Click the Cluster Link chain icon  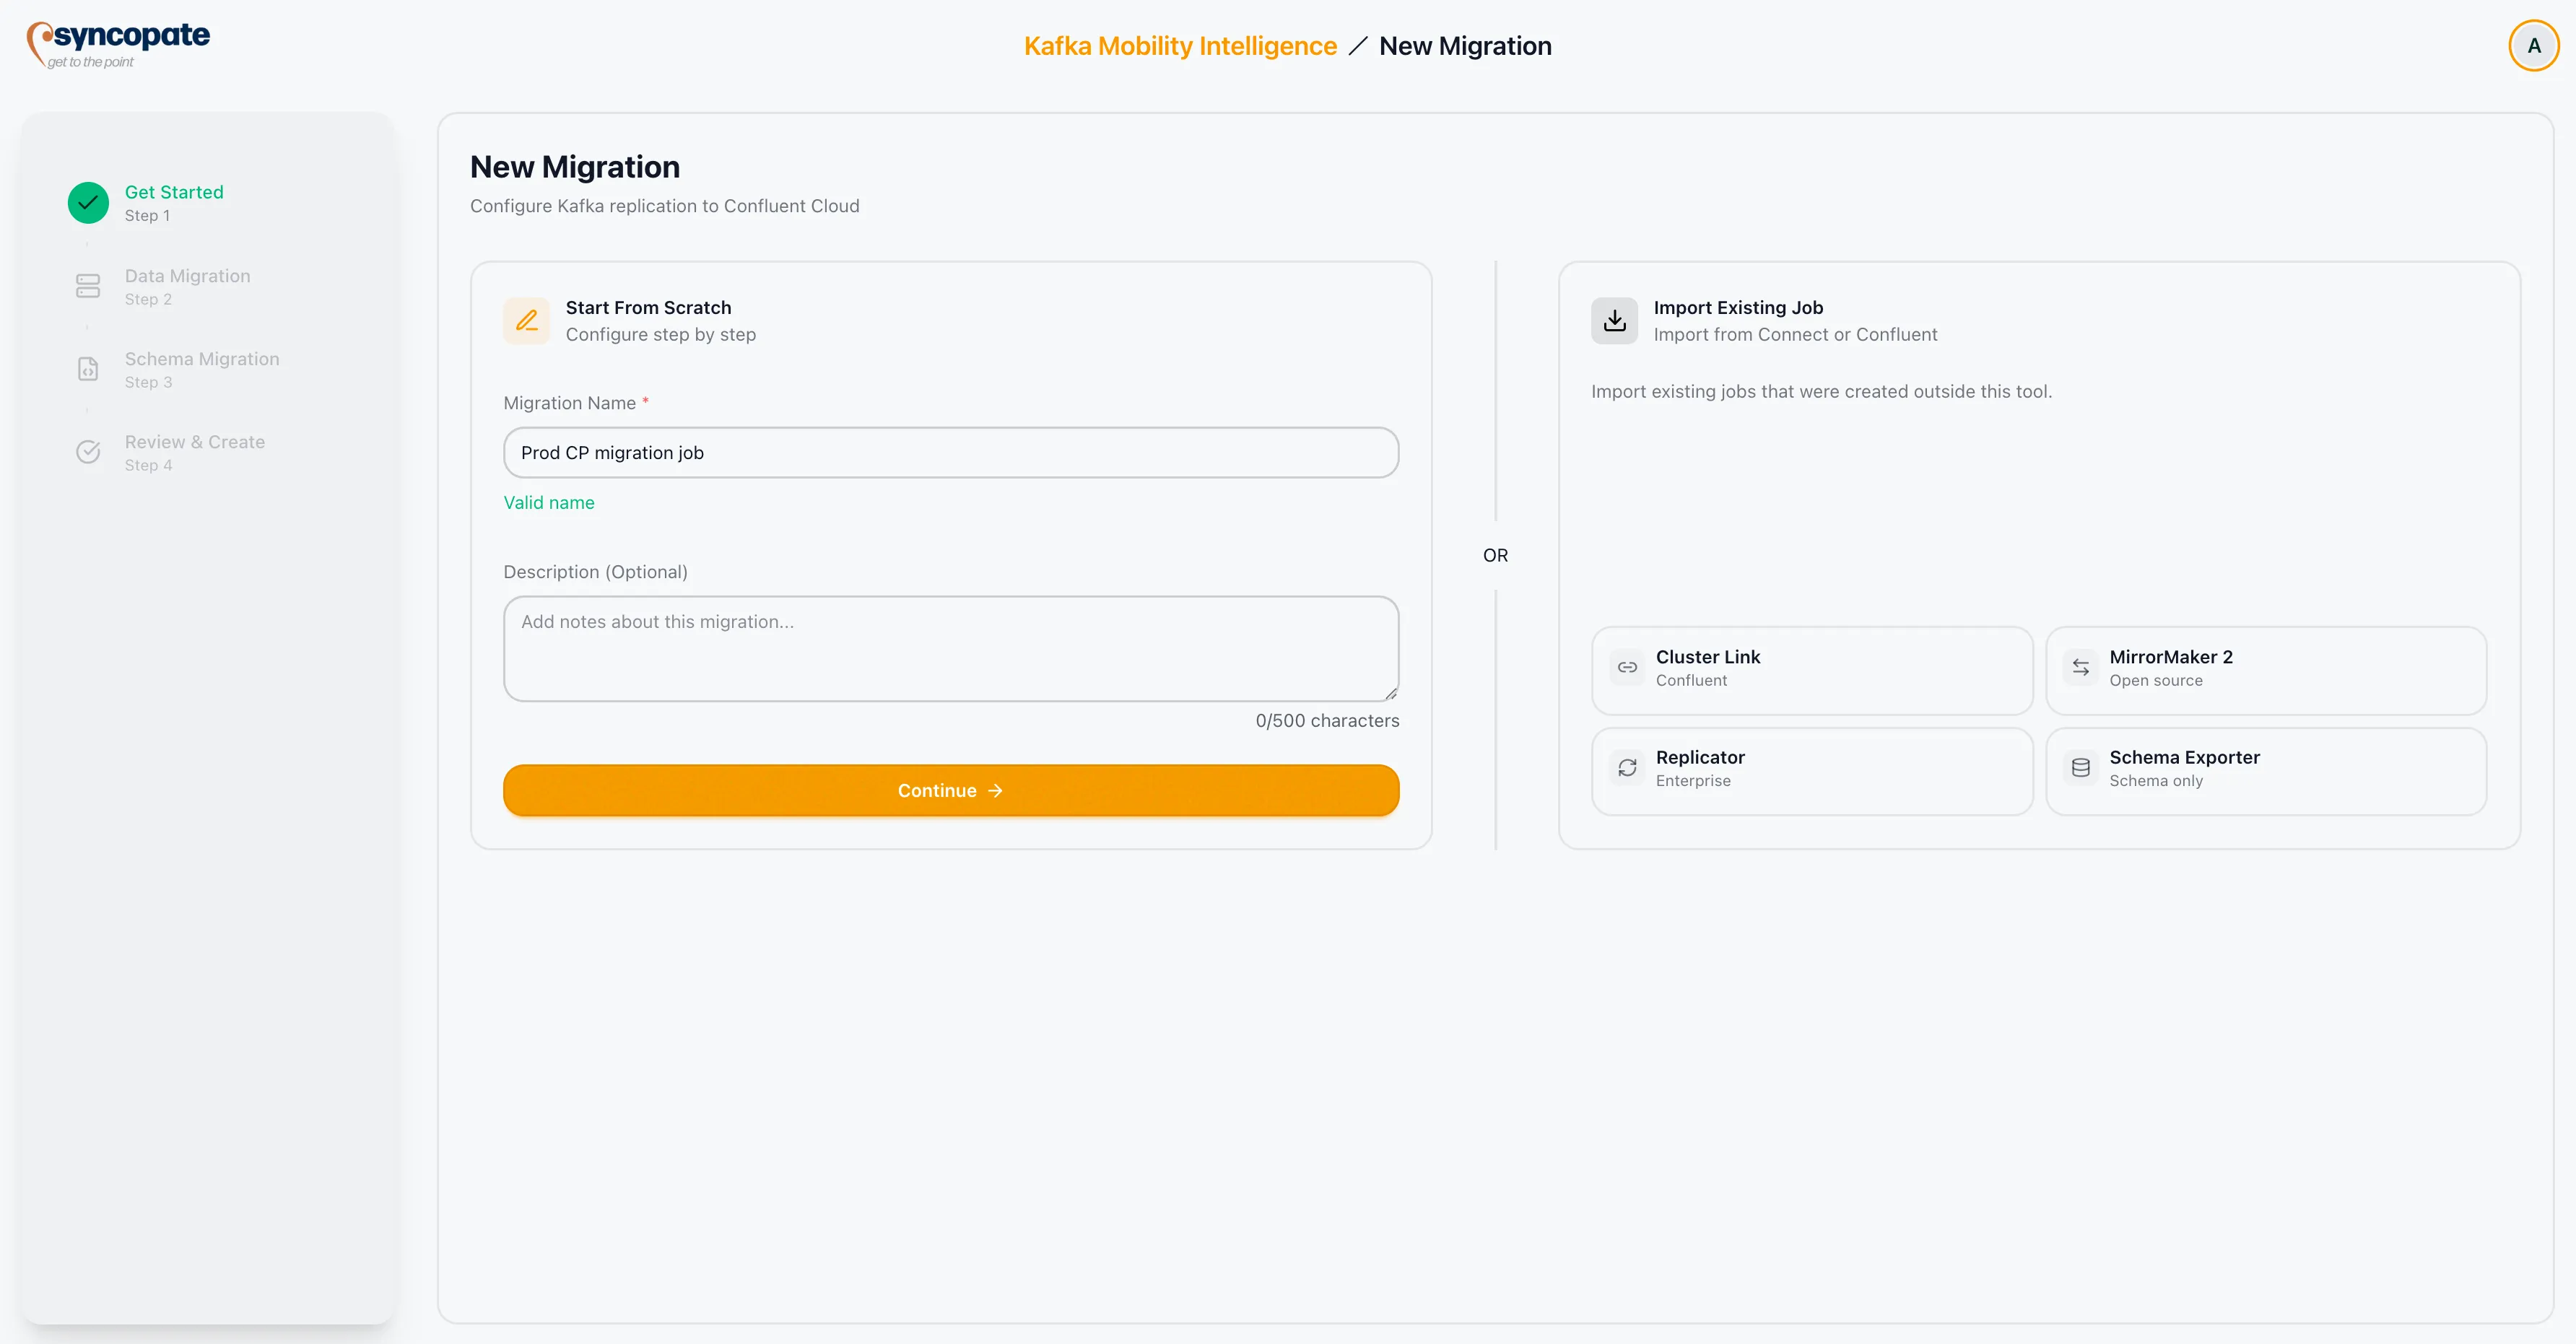click(1627, 668)
